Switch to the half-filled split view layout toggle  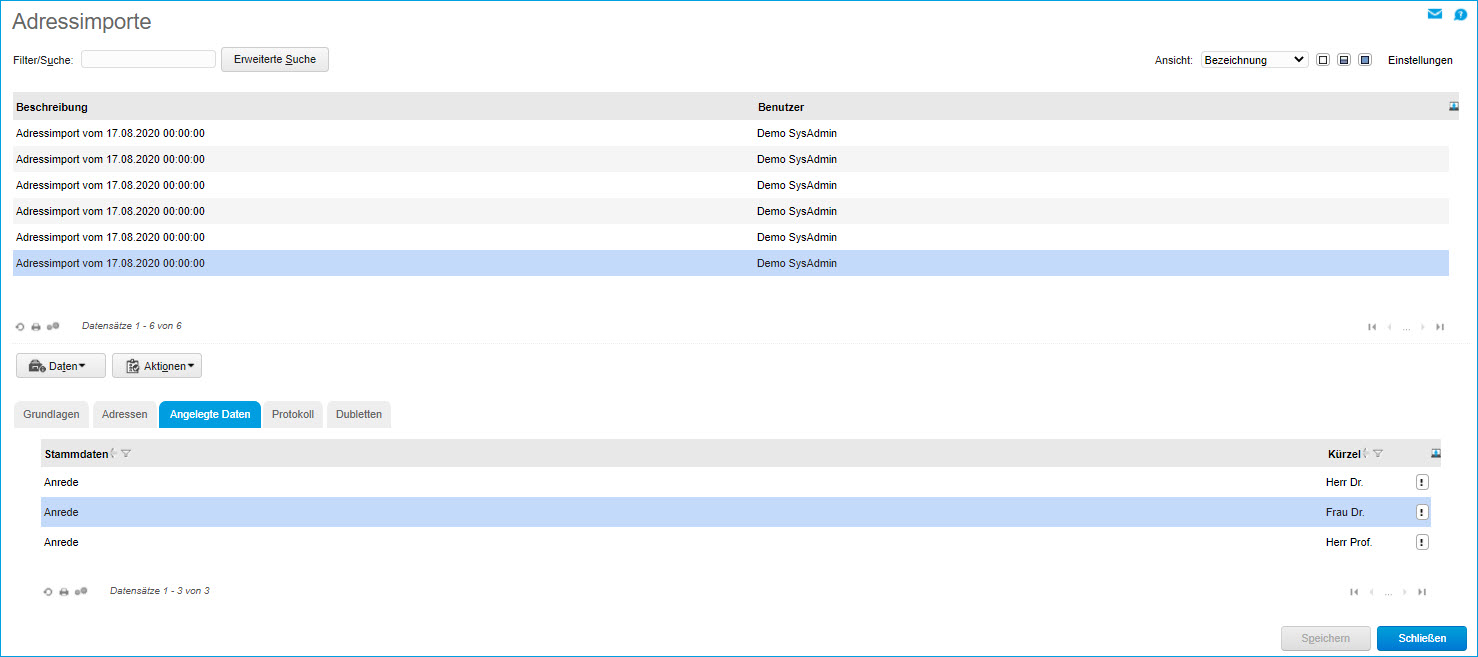[1344, 60]
